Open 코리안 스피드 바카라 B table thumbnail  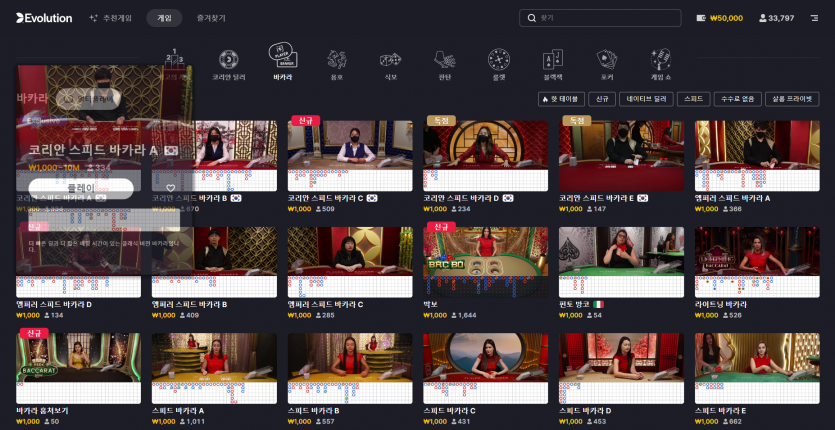coord(214,156)
